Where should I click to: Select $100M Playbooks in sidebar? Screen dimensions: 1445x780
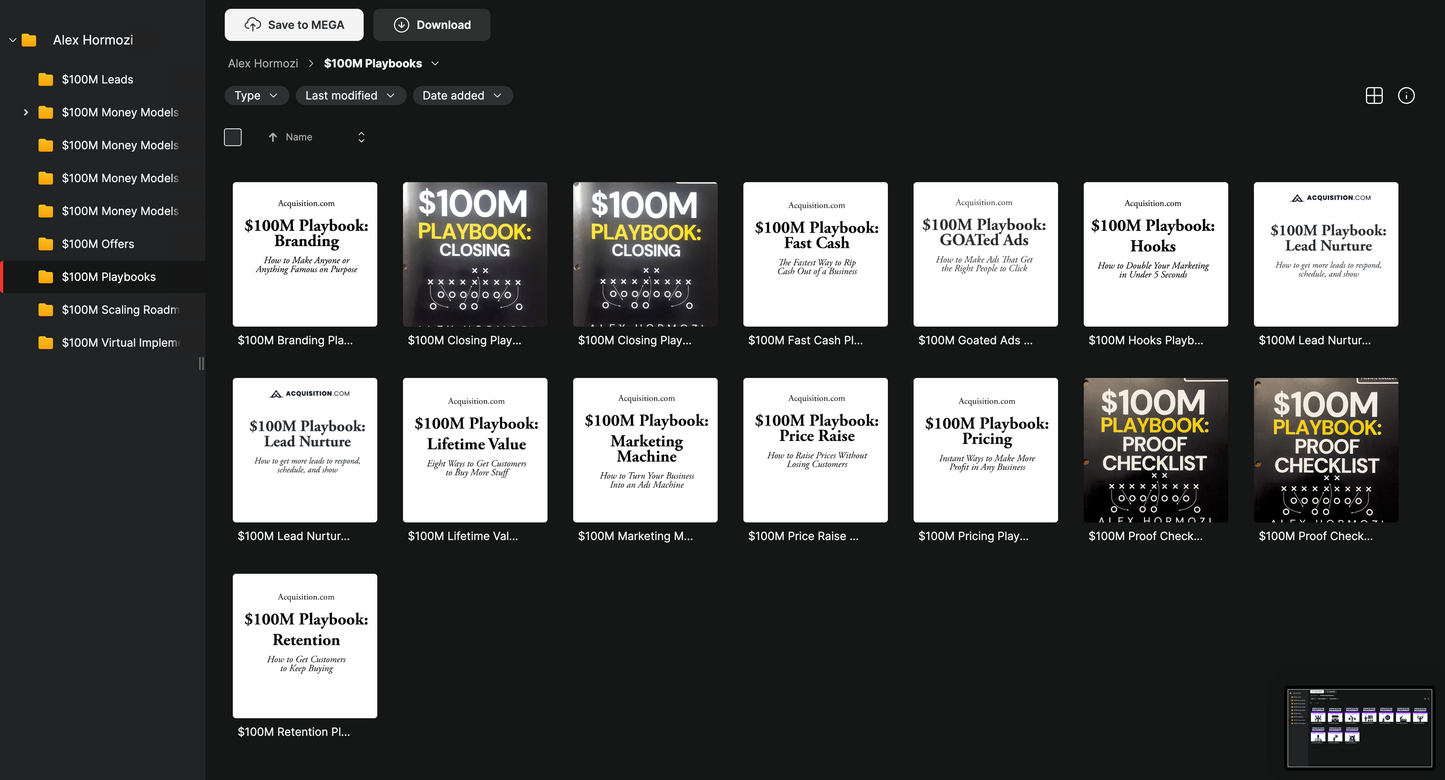point(108,277)
